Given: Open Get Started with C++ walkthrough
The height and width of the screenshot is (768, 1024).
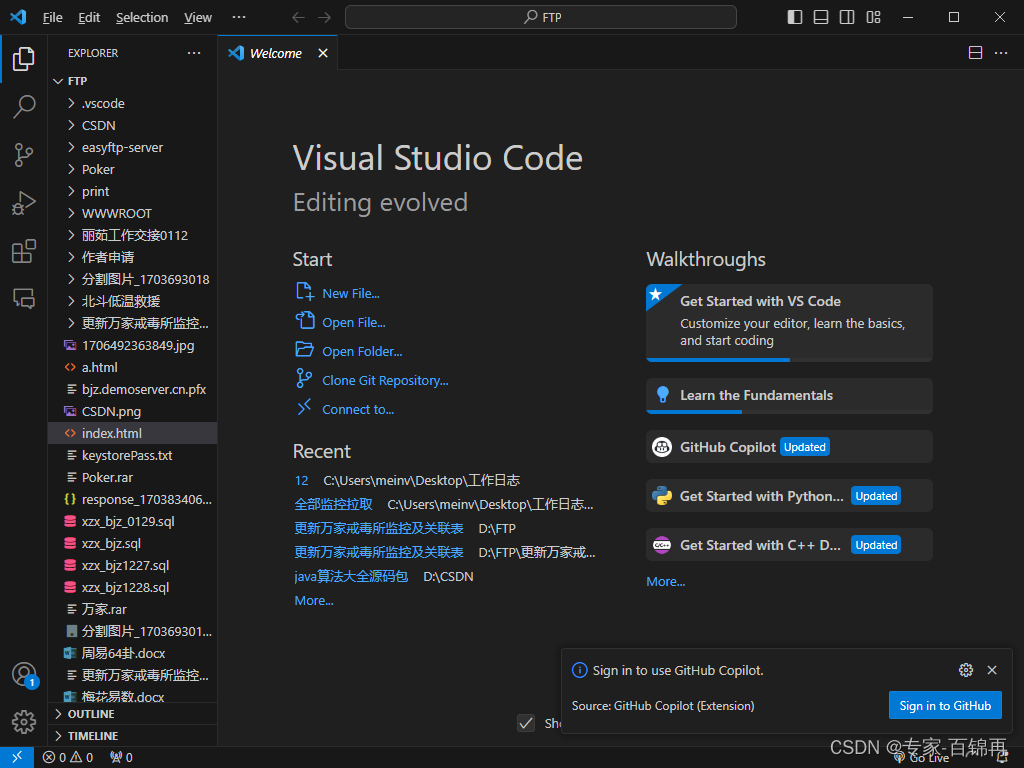Looking at the screenshot, I should click(x=789, y=545).
